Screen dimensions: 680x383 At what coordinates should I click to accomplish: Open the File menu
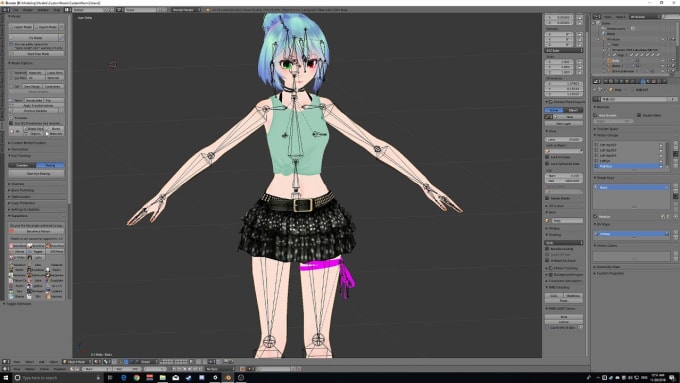pyautogui.click(x=16, y=10)
